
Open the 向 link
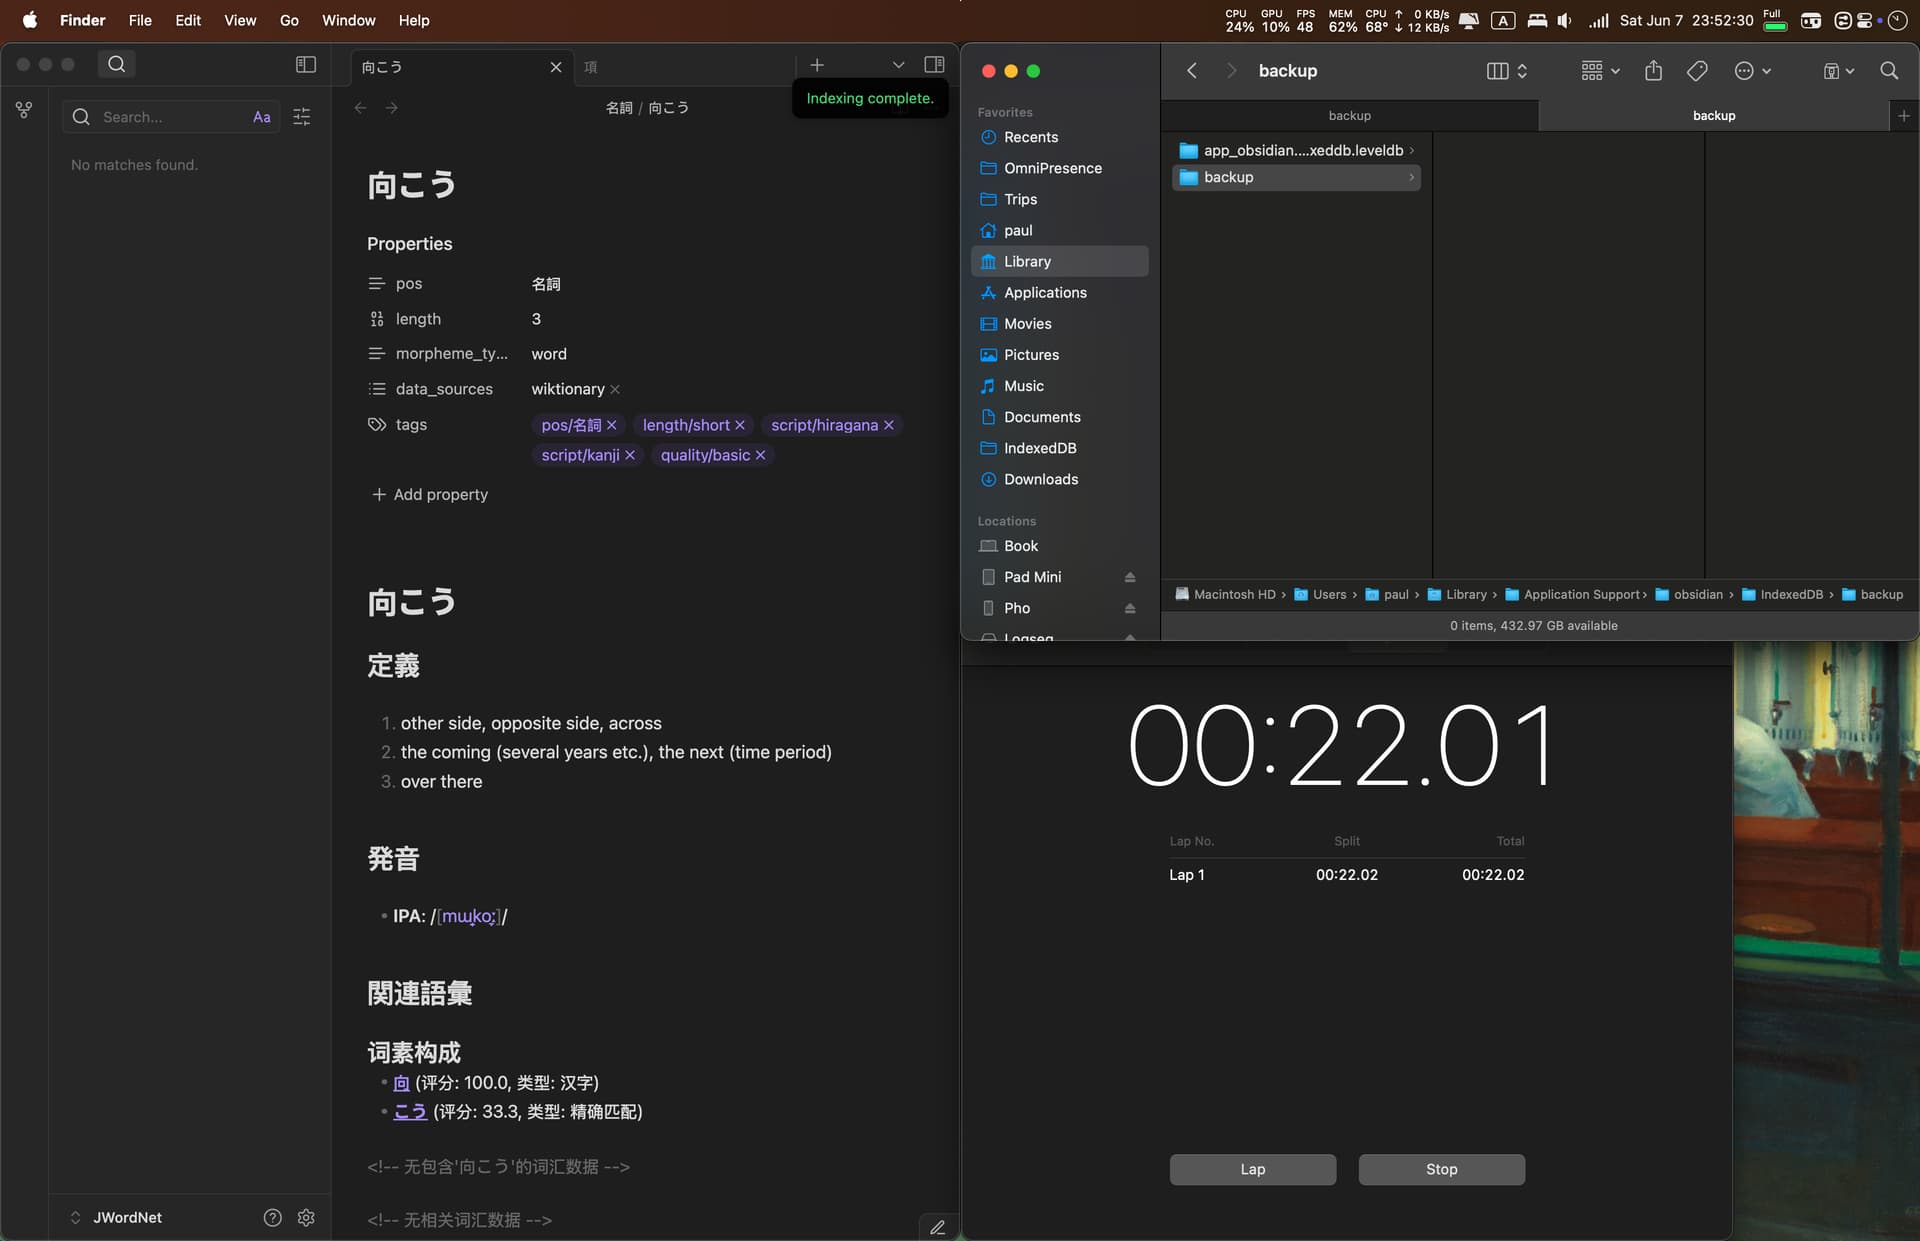tap(401, 1083)
